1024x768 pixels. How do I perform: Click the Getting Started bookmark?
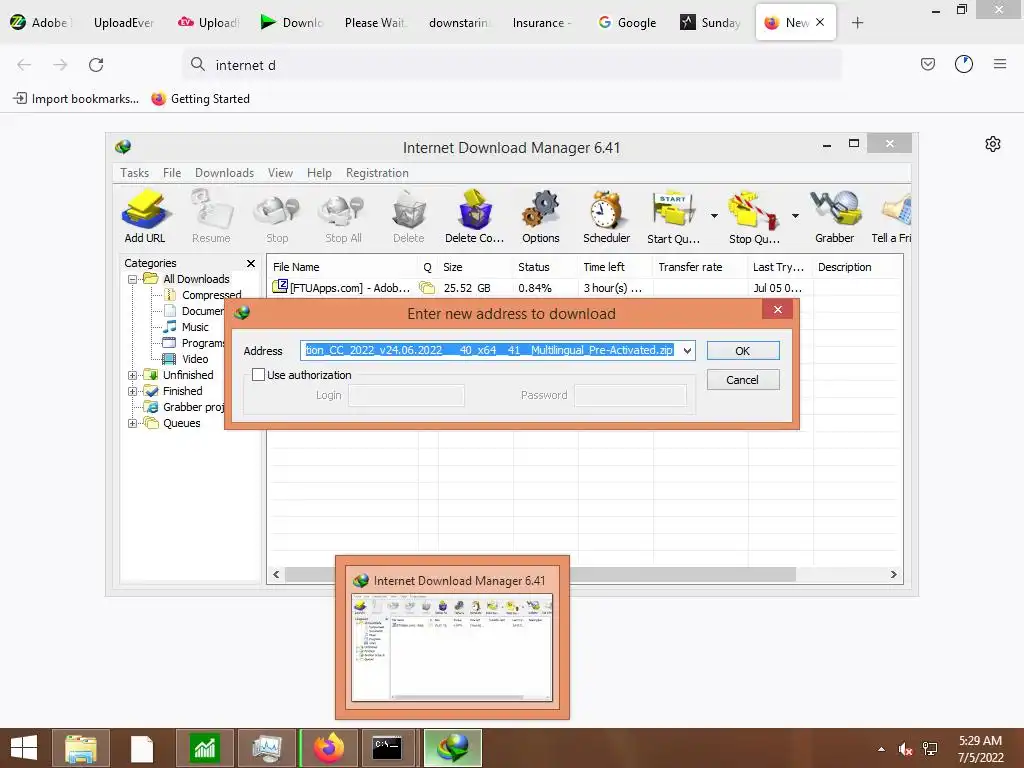pos(201,99)
